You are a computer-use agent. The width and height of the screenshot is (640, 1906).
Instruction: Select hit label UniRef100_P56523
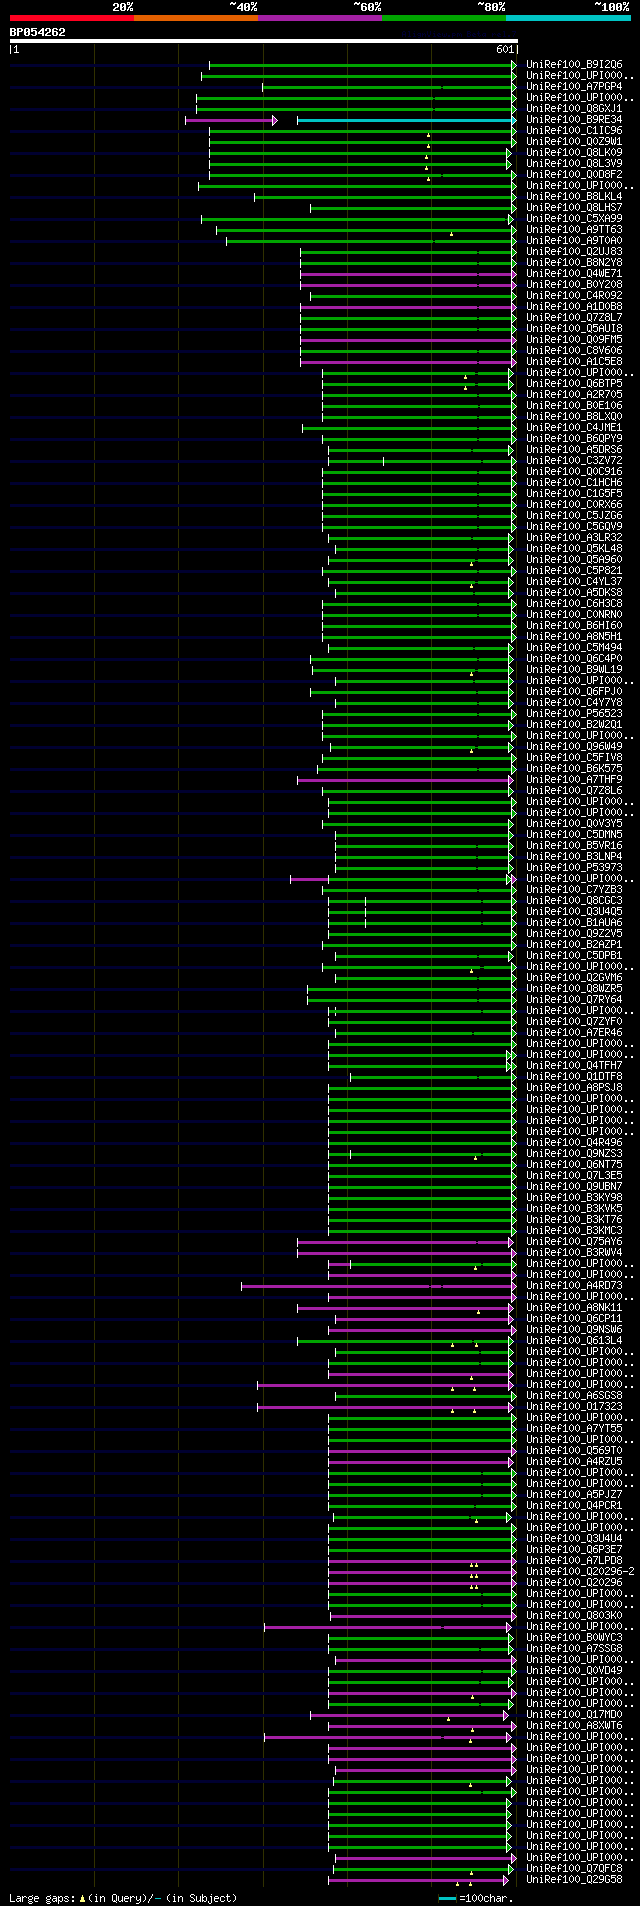(574, 713)
